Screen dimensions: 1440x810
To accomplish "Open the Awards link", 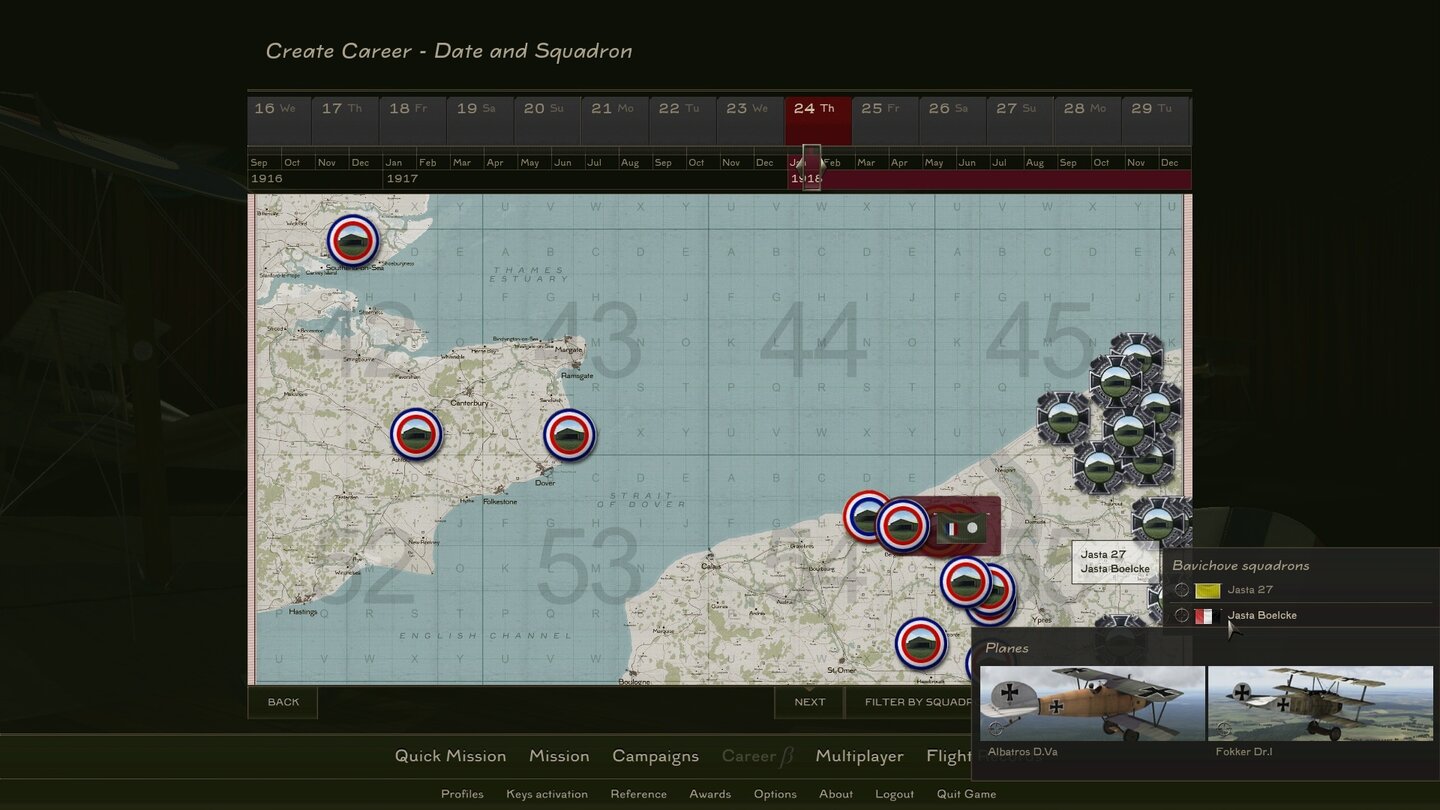I will (x=710, y=794).
